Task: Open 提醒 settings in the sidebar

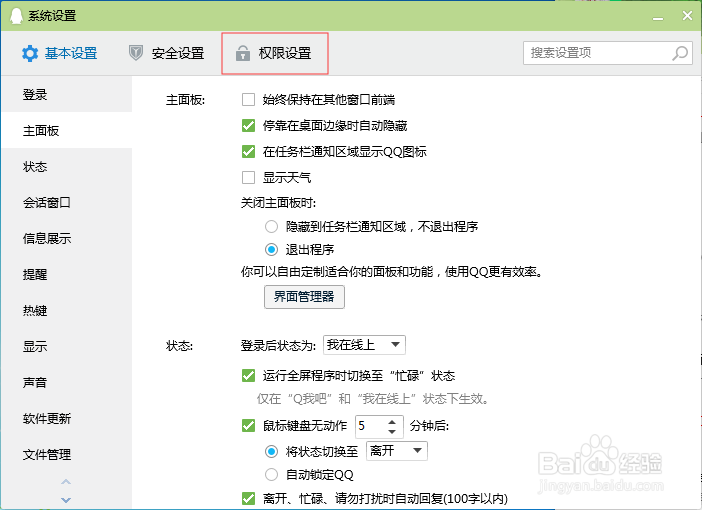Action: (66, 274)
